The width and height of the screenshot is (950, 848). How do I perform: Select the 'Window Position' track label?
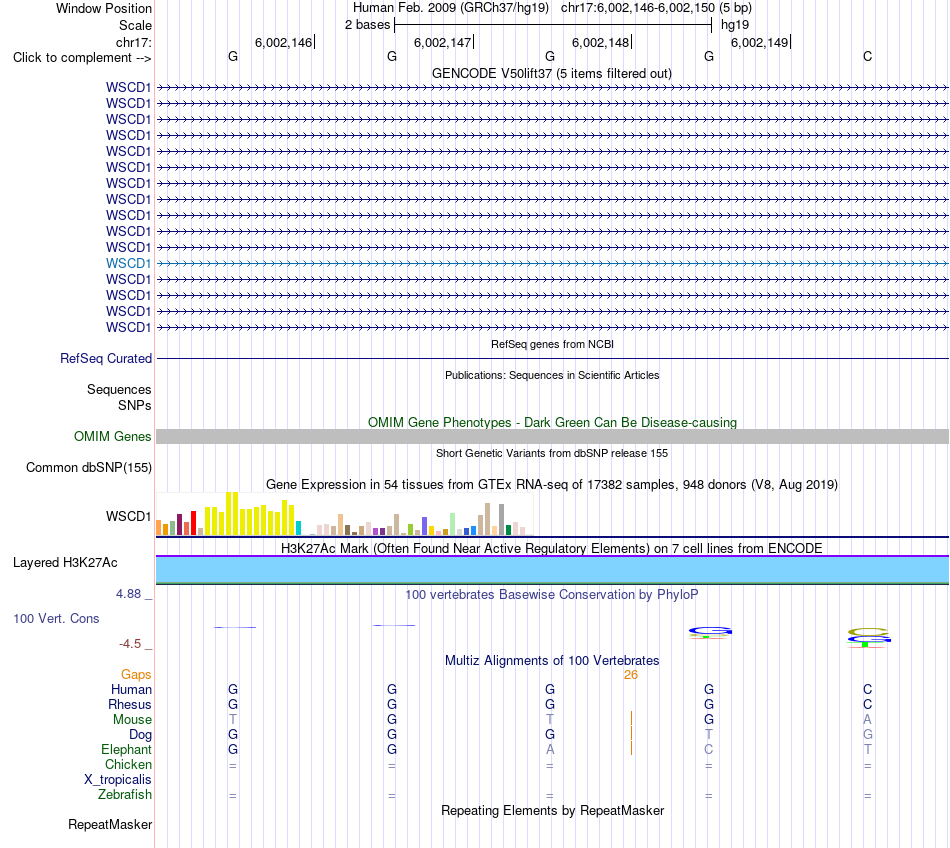pyautogui.click(x=104, y=8)
